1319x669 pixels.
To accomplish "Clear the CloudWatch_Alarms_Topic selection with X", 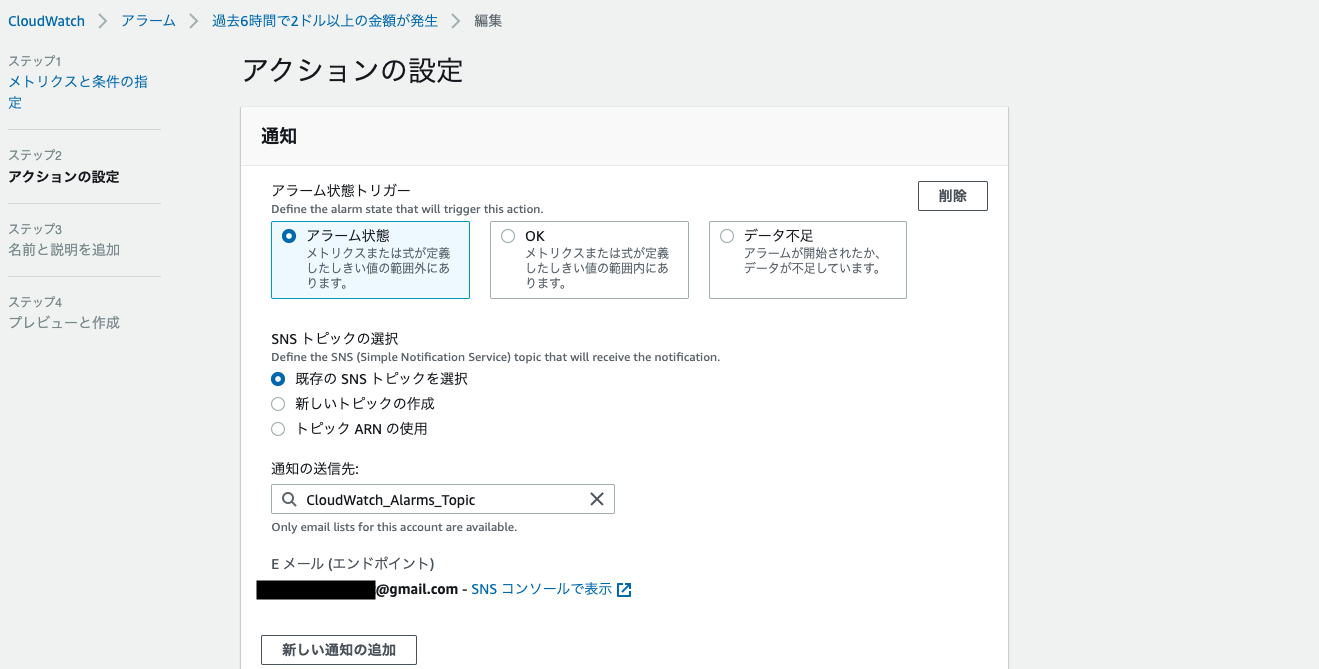I will pos(597,499).
